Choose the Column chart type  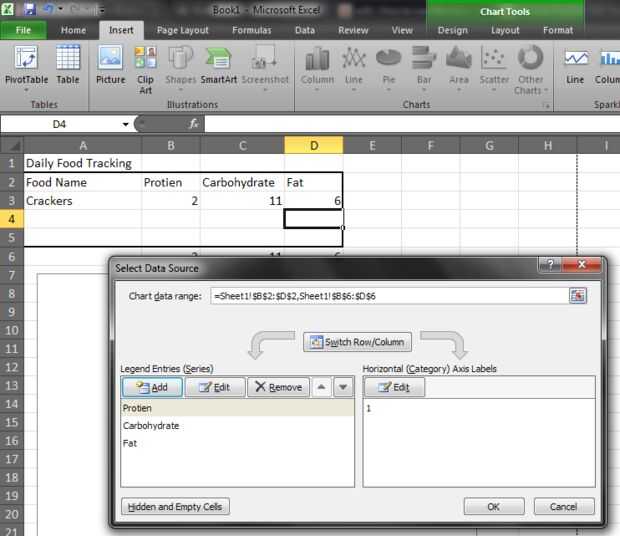[x=317, y=68]
